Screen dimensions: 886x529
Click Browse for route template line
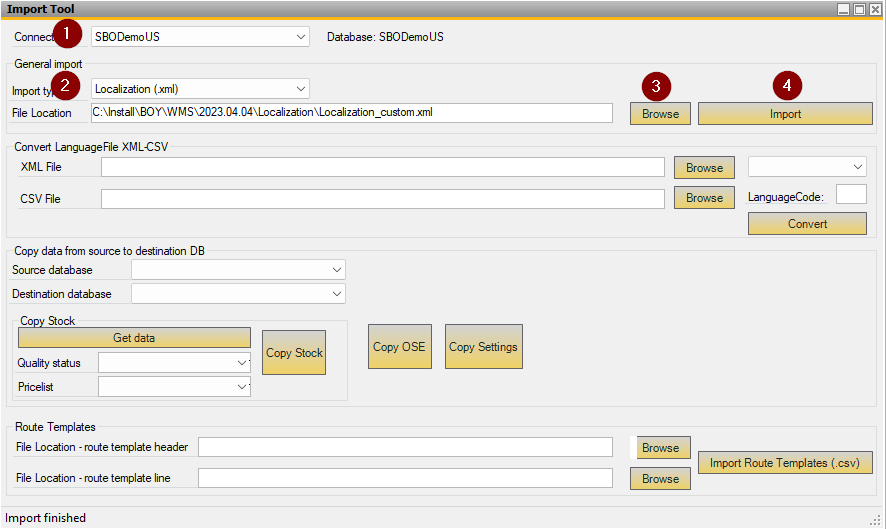pyautogui.click(x=660, y=479)
